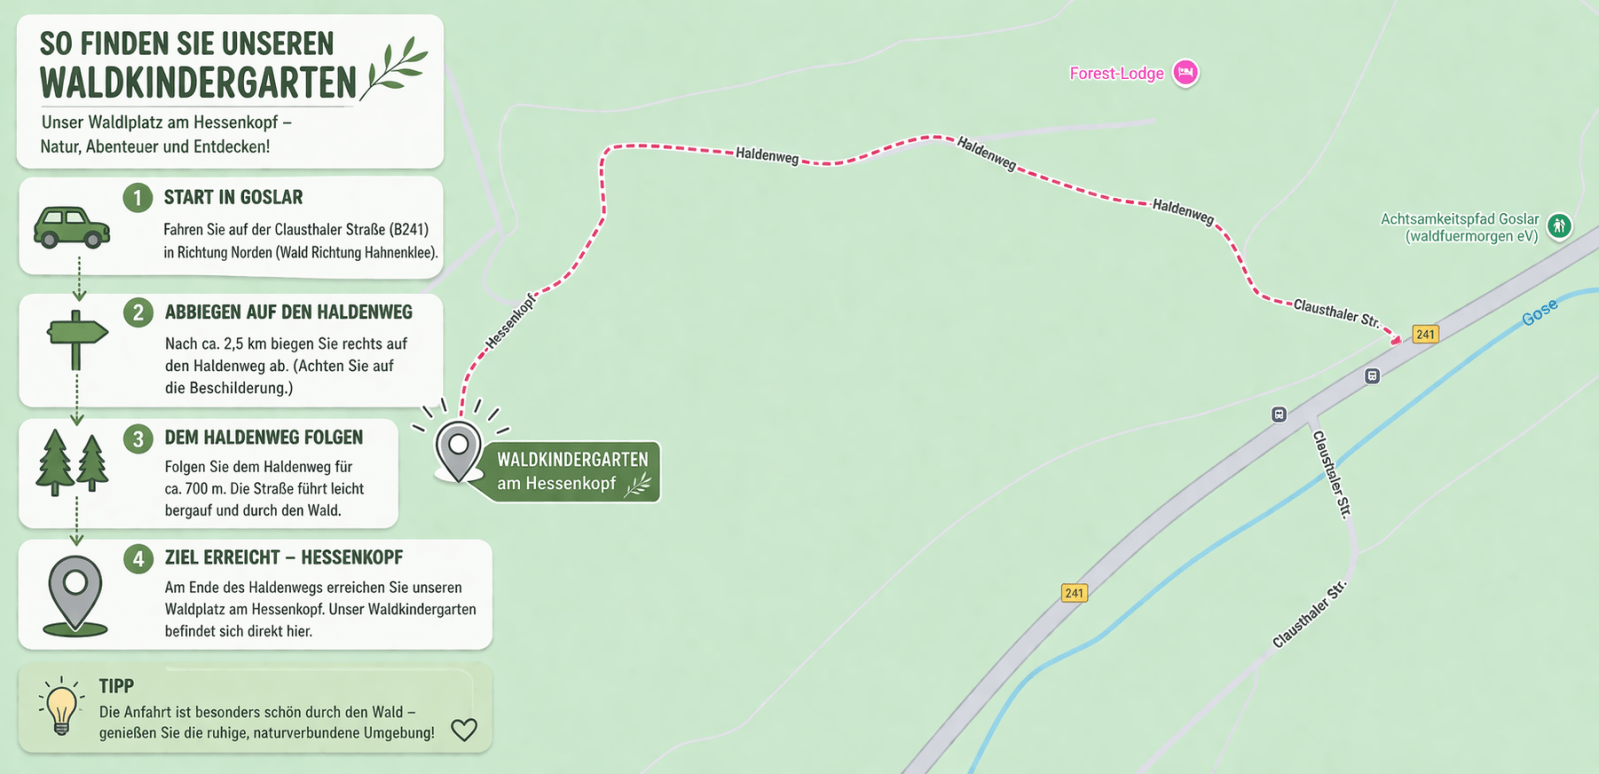This screenshot has width=1599, height=774.
Task: Click the pink Forest-Lodge hotel marker
Action: [x=1186, y=72]
